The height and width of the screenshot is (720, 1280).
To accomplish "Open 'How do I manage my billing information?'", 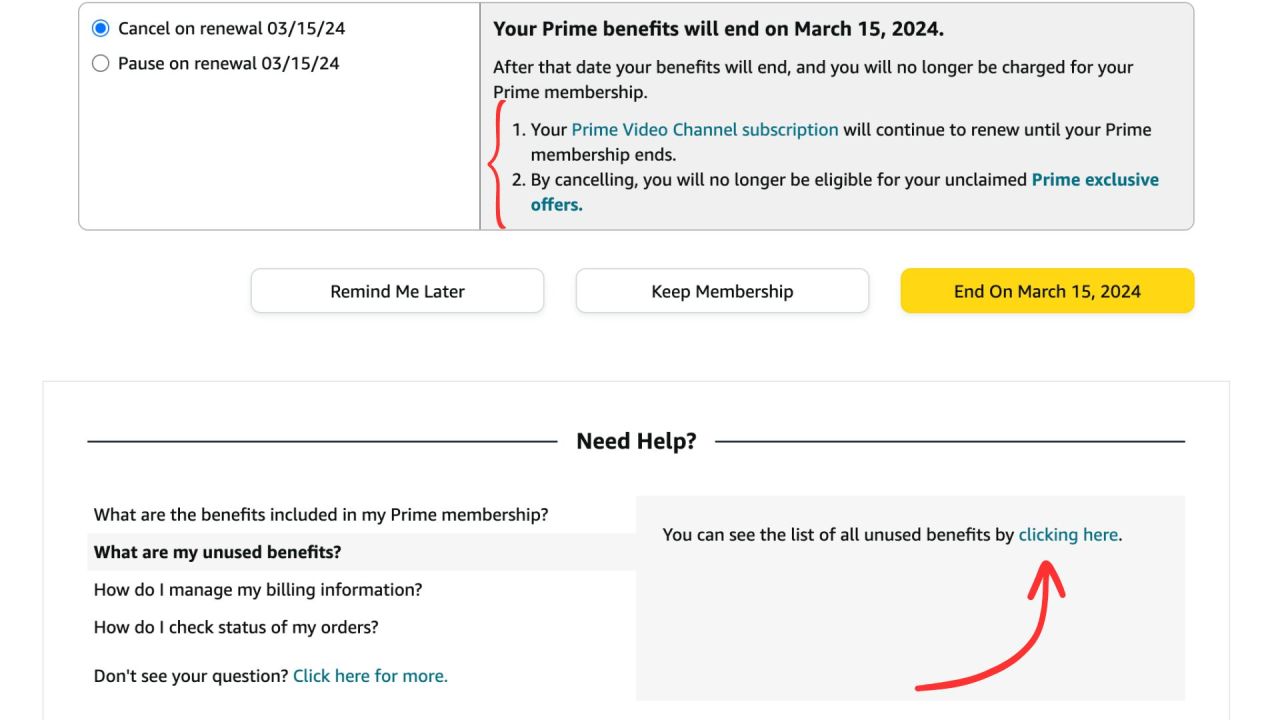I will tap(258, 590).
